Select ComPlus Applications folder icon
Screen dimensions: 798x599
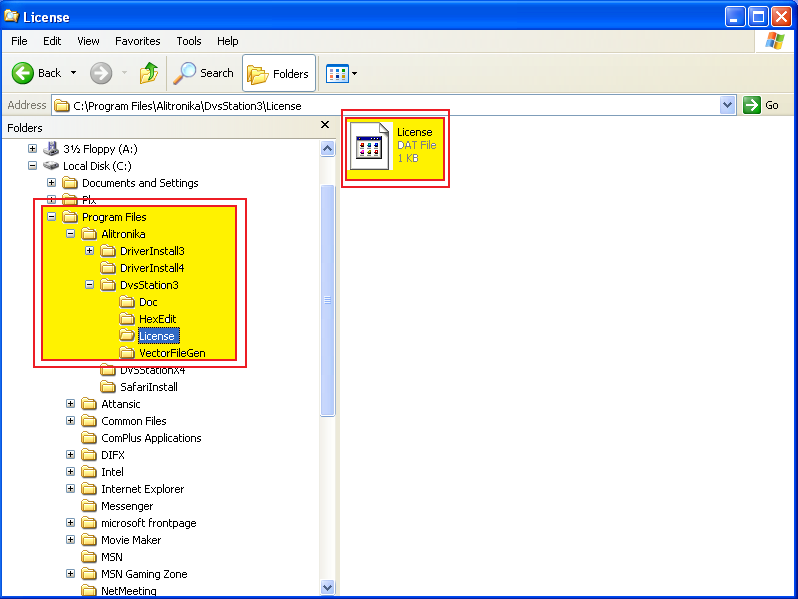coord(89,438)
